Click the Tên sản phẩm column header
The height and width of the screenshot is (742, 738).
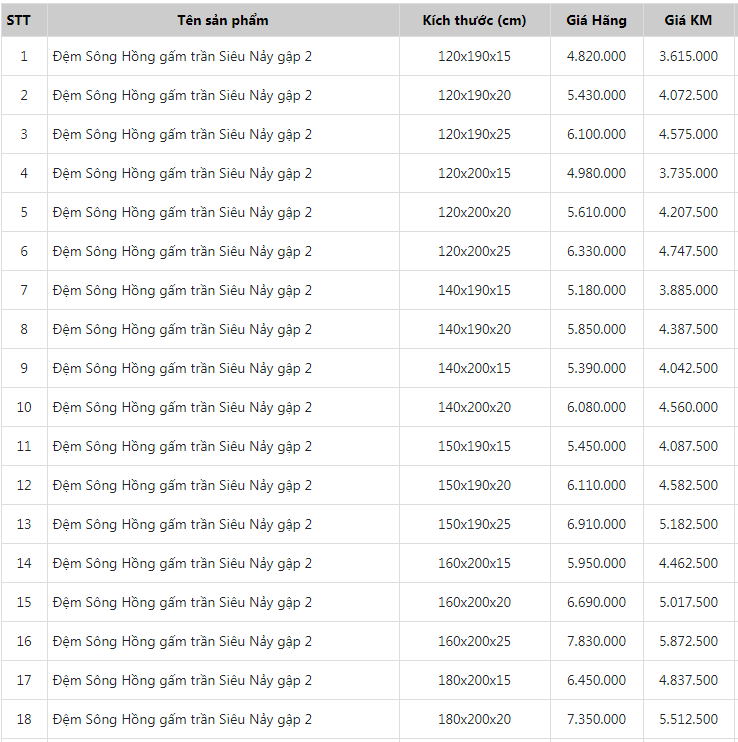click(223, 20)
